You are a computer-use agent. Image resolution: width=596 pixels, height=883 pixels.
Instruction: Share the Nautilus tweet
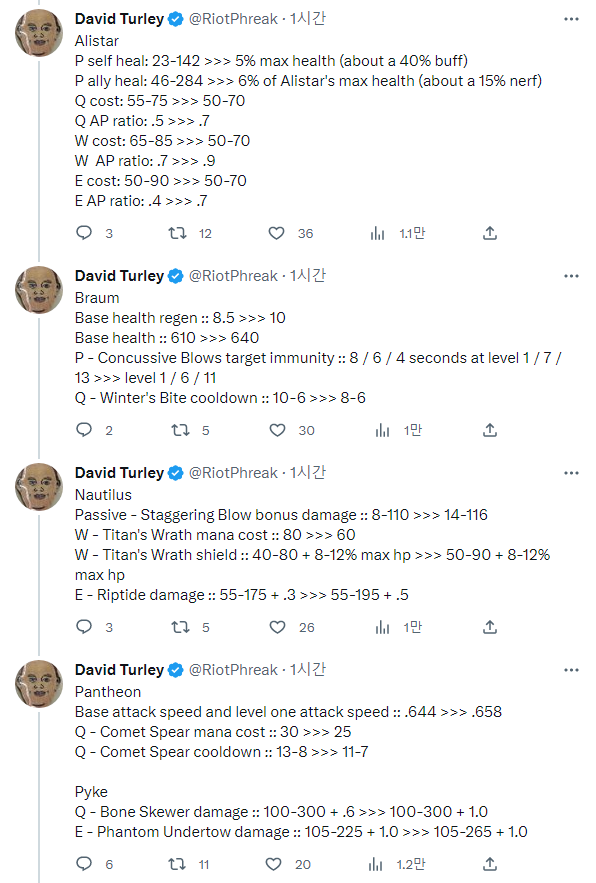point(490,627)
